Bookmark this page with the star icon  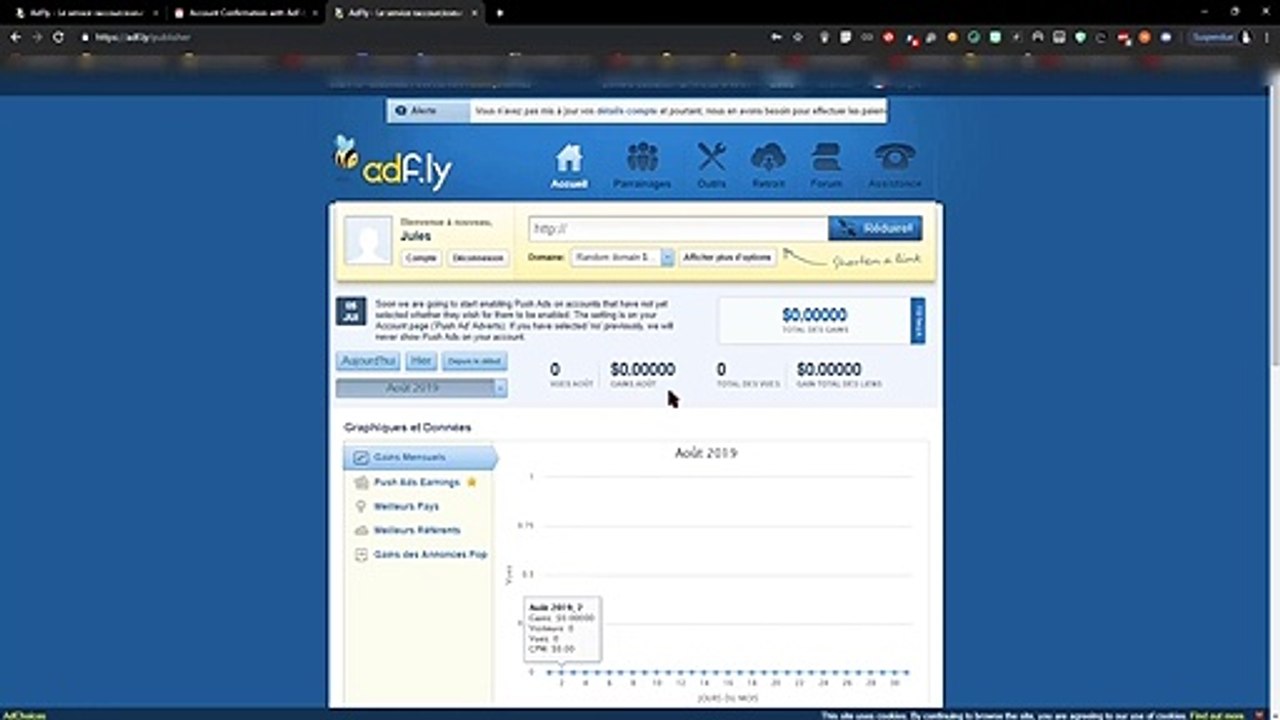click(798, 37)
